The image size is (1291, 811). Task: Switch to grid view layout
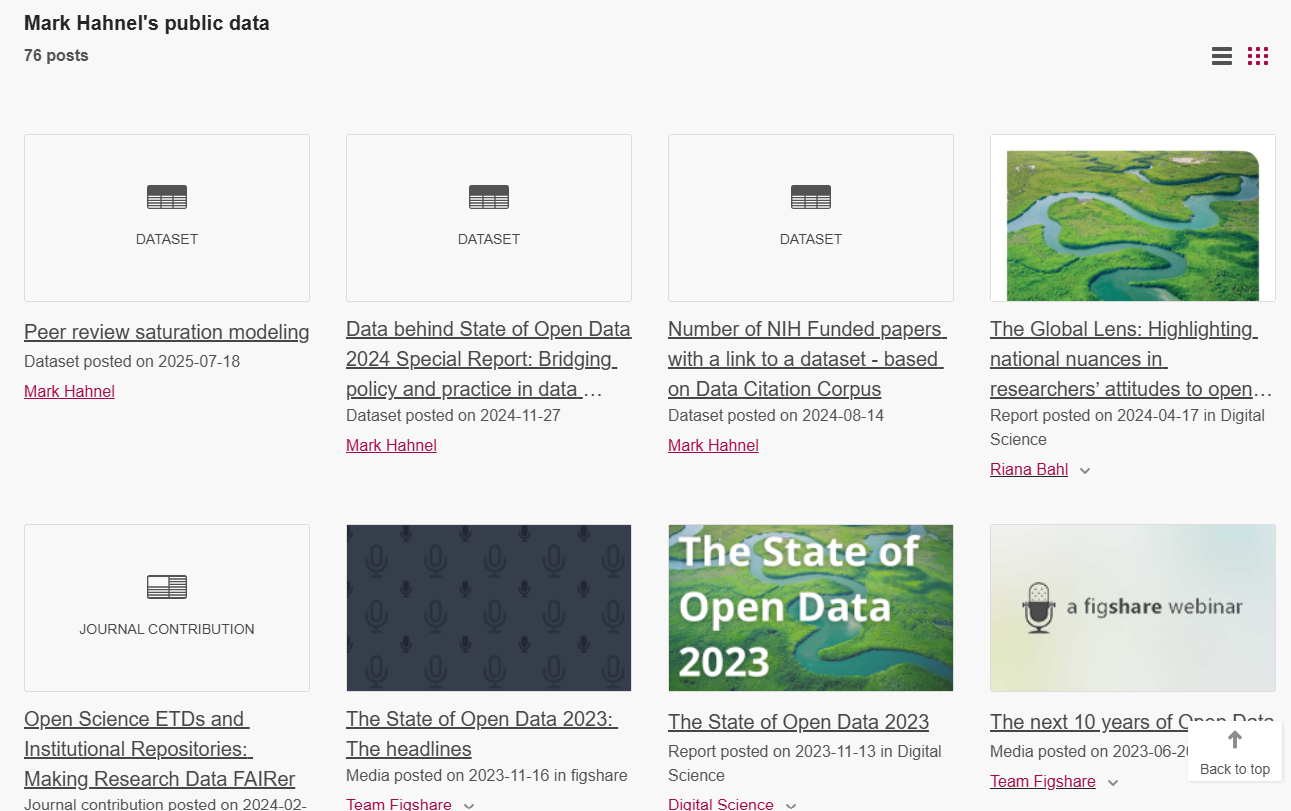pyautogui.click(x=1257, y=57)
